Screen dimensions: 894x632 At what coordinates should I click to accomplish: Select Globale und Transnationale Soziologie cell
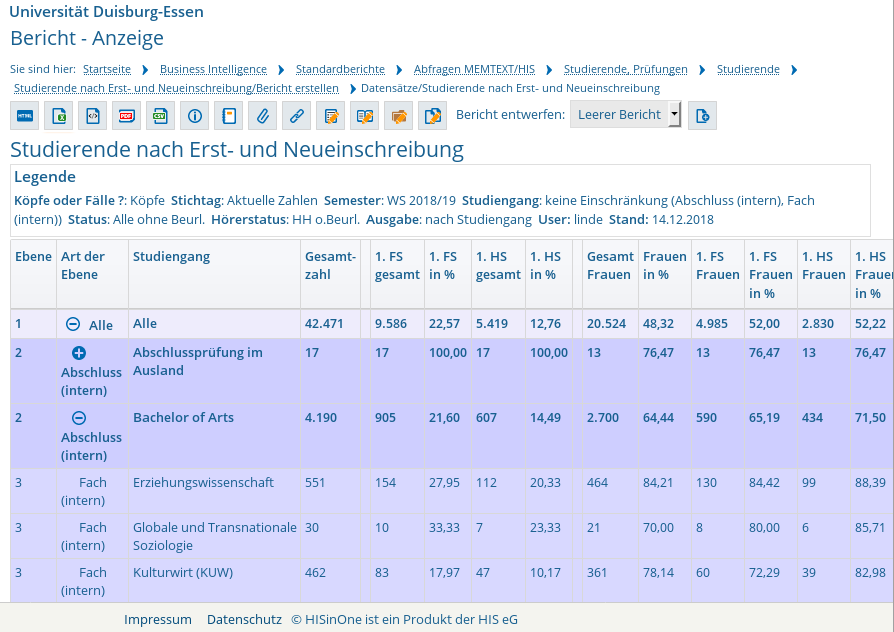pos(215,536)
